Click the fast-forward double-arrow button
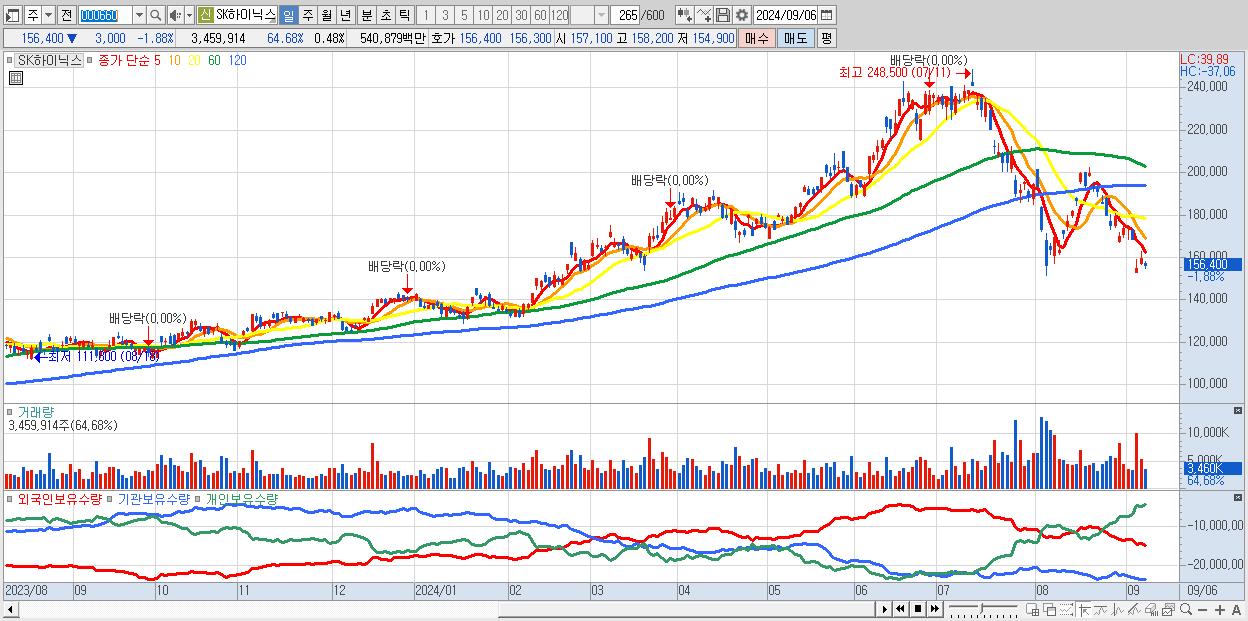Viewport: 1248px width, 621px height. click(x=935, y=609)
